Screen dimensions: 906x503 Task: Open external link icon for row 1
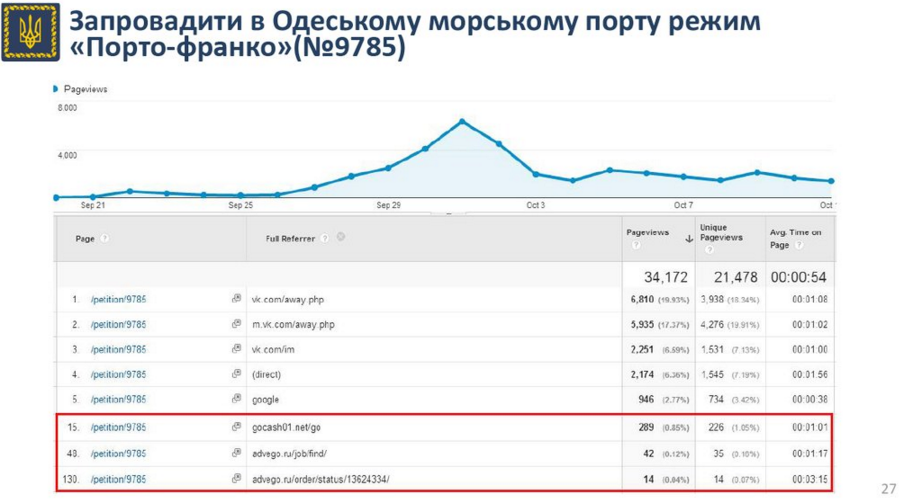coord(237,299)
